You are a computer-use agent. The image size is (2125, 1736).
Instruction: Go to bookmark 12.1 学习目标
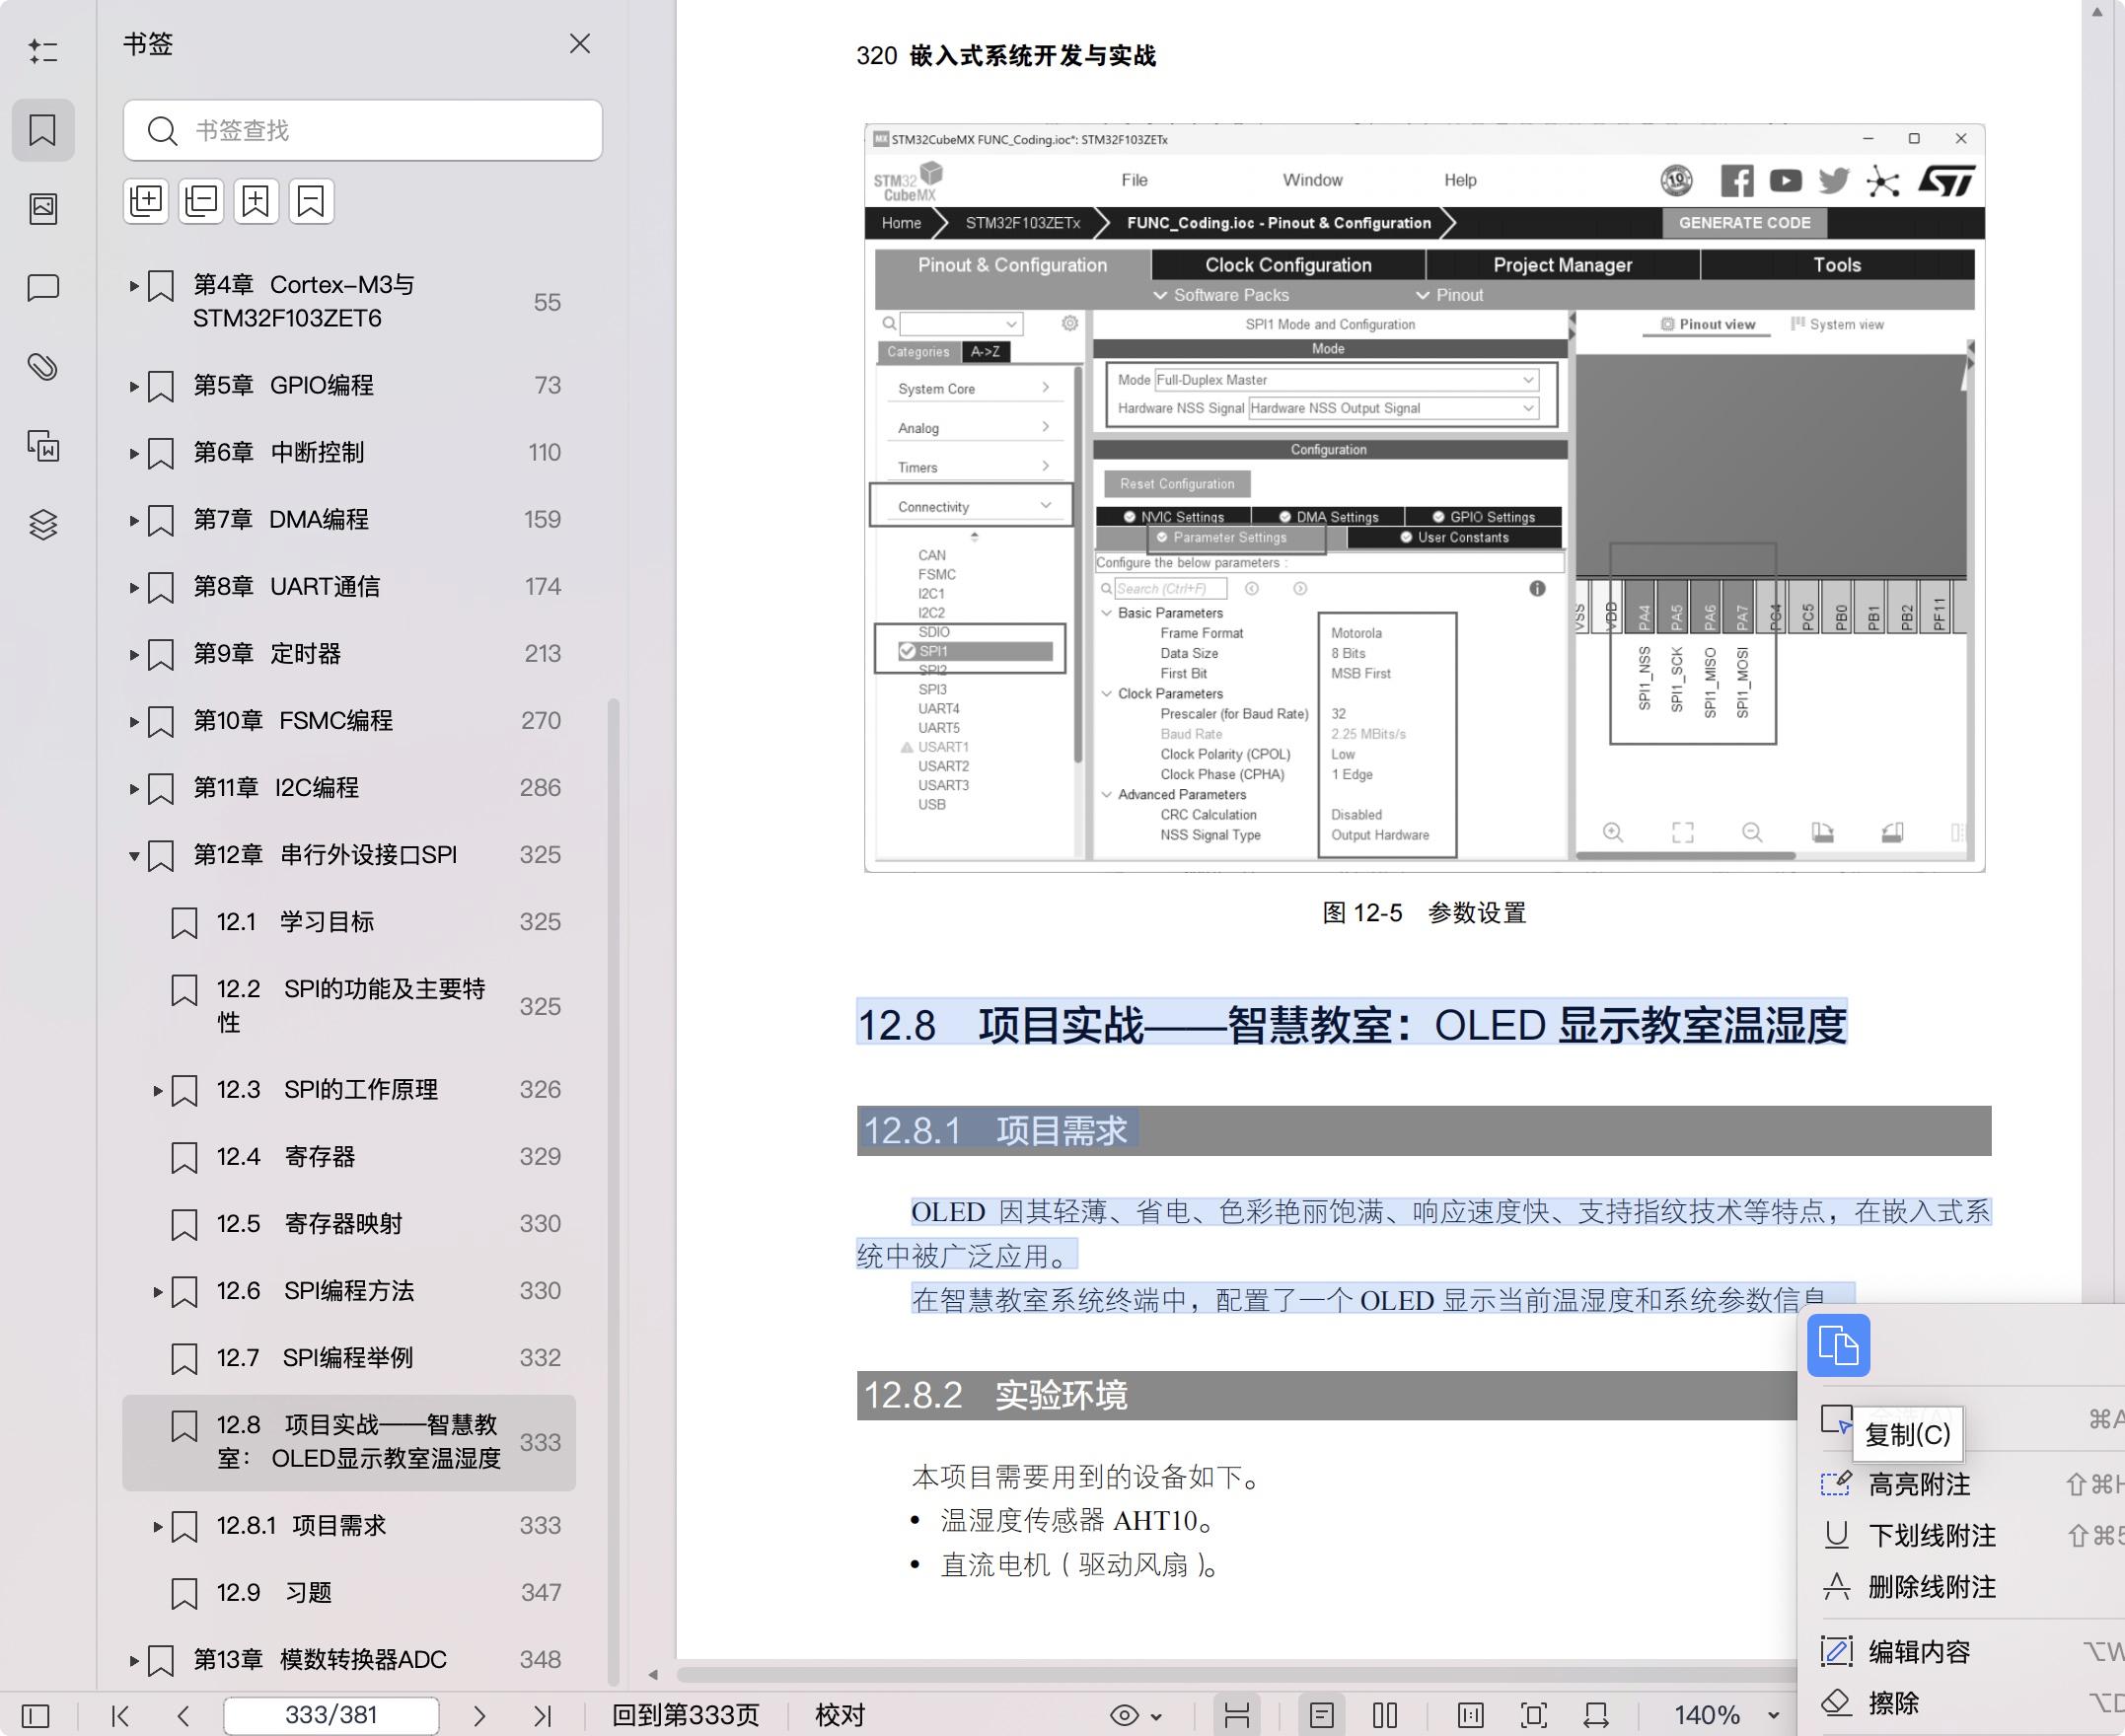coord(349,922)
